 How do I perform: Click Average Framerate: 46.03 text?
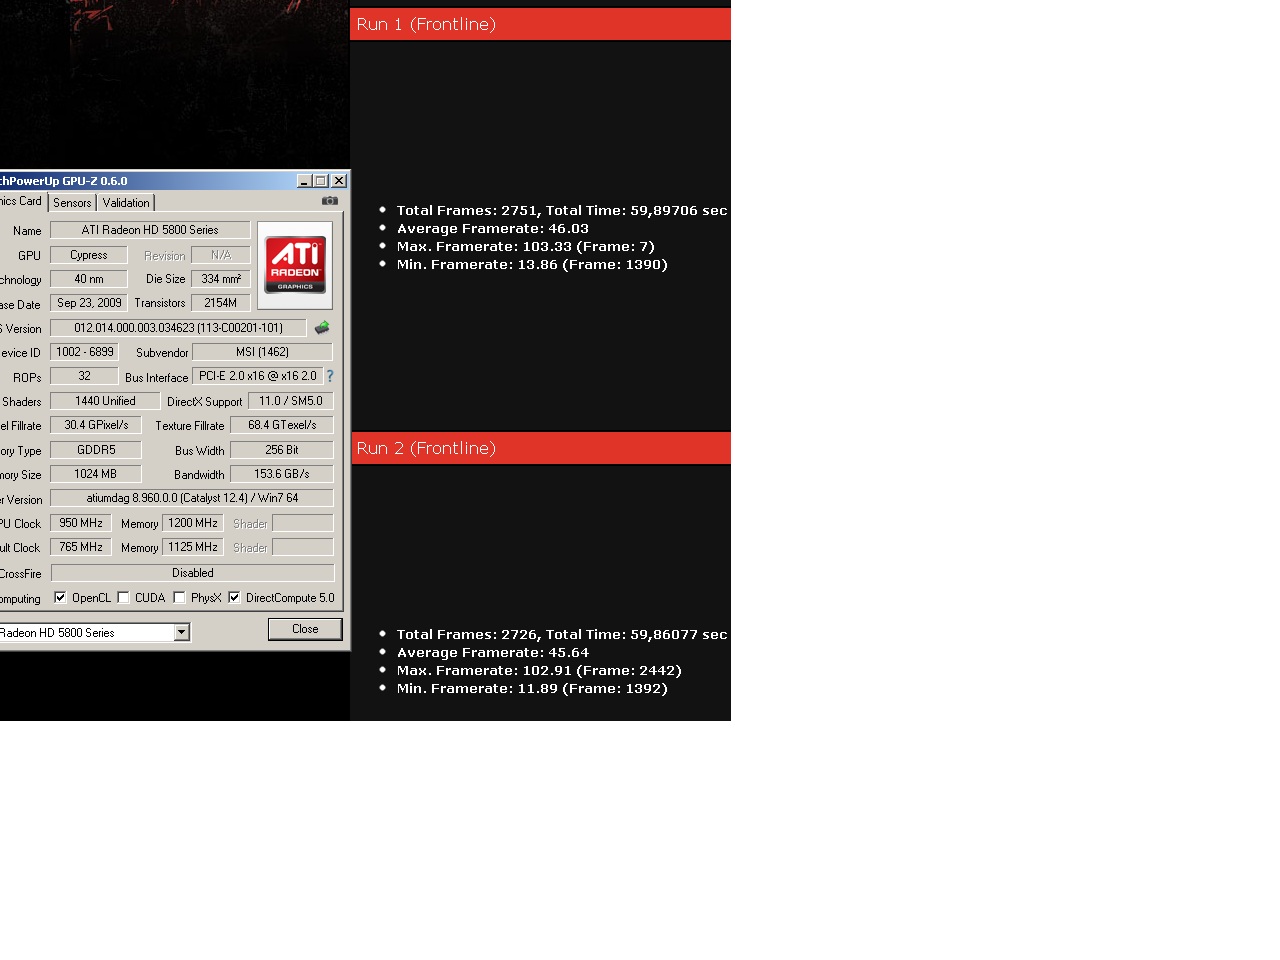[493, 228]
